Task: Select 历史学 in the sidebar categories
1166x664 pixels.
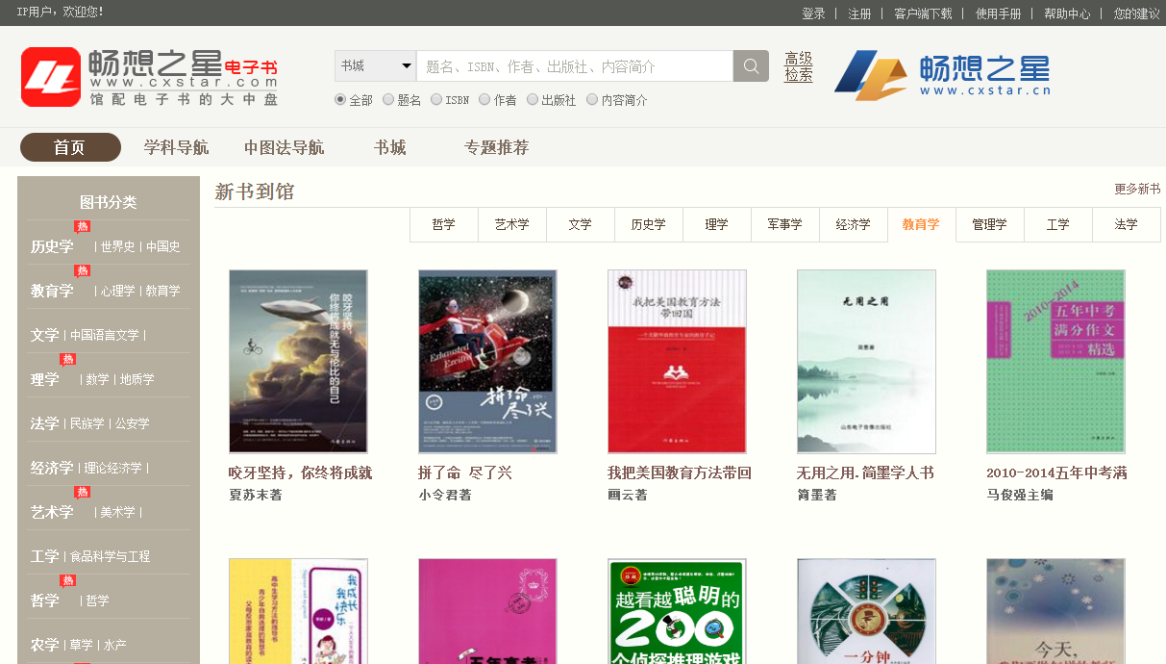Action: point(52,246)
